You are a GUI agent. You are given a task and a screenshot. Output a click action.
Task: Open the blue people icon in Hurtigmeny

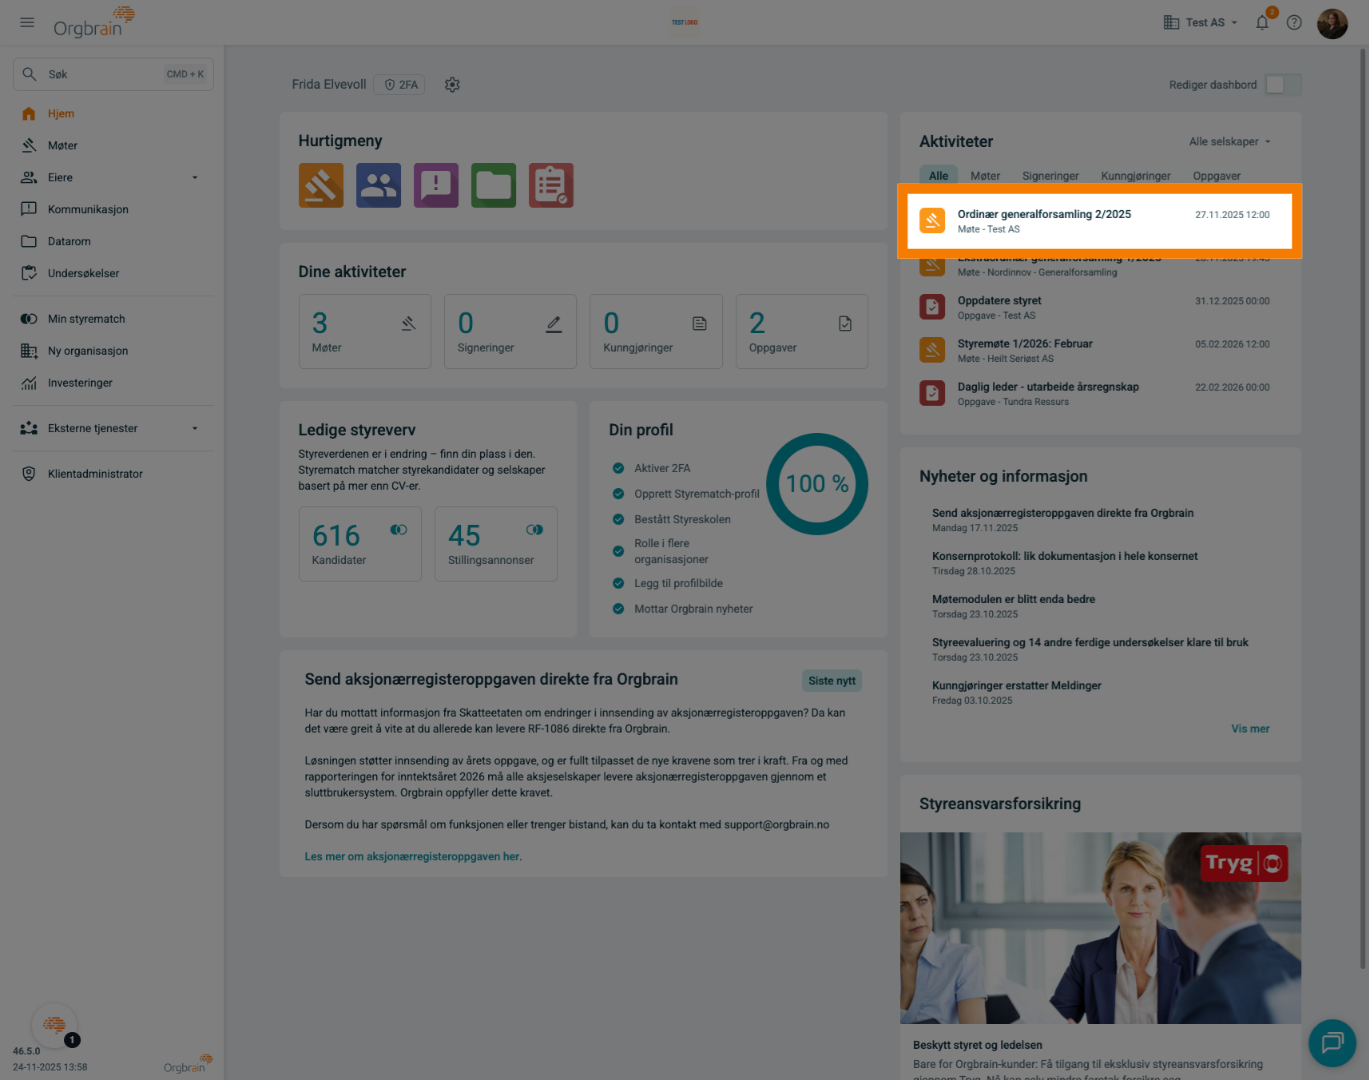(x=378, y=186)
